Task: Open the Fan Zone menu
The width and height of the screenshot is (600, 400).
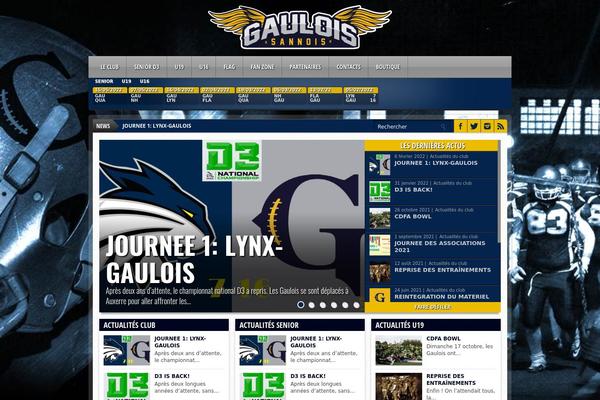Action: point(262,67)
